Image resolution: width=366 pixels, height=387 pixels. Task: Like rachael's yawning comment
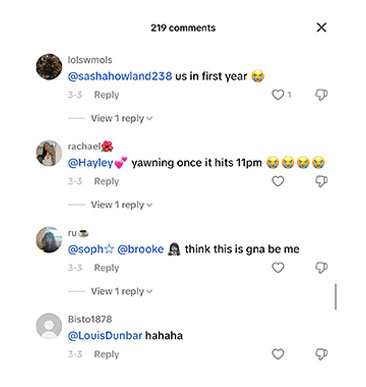[278, 181]
